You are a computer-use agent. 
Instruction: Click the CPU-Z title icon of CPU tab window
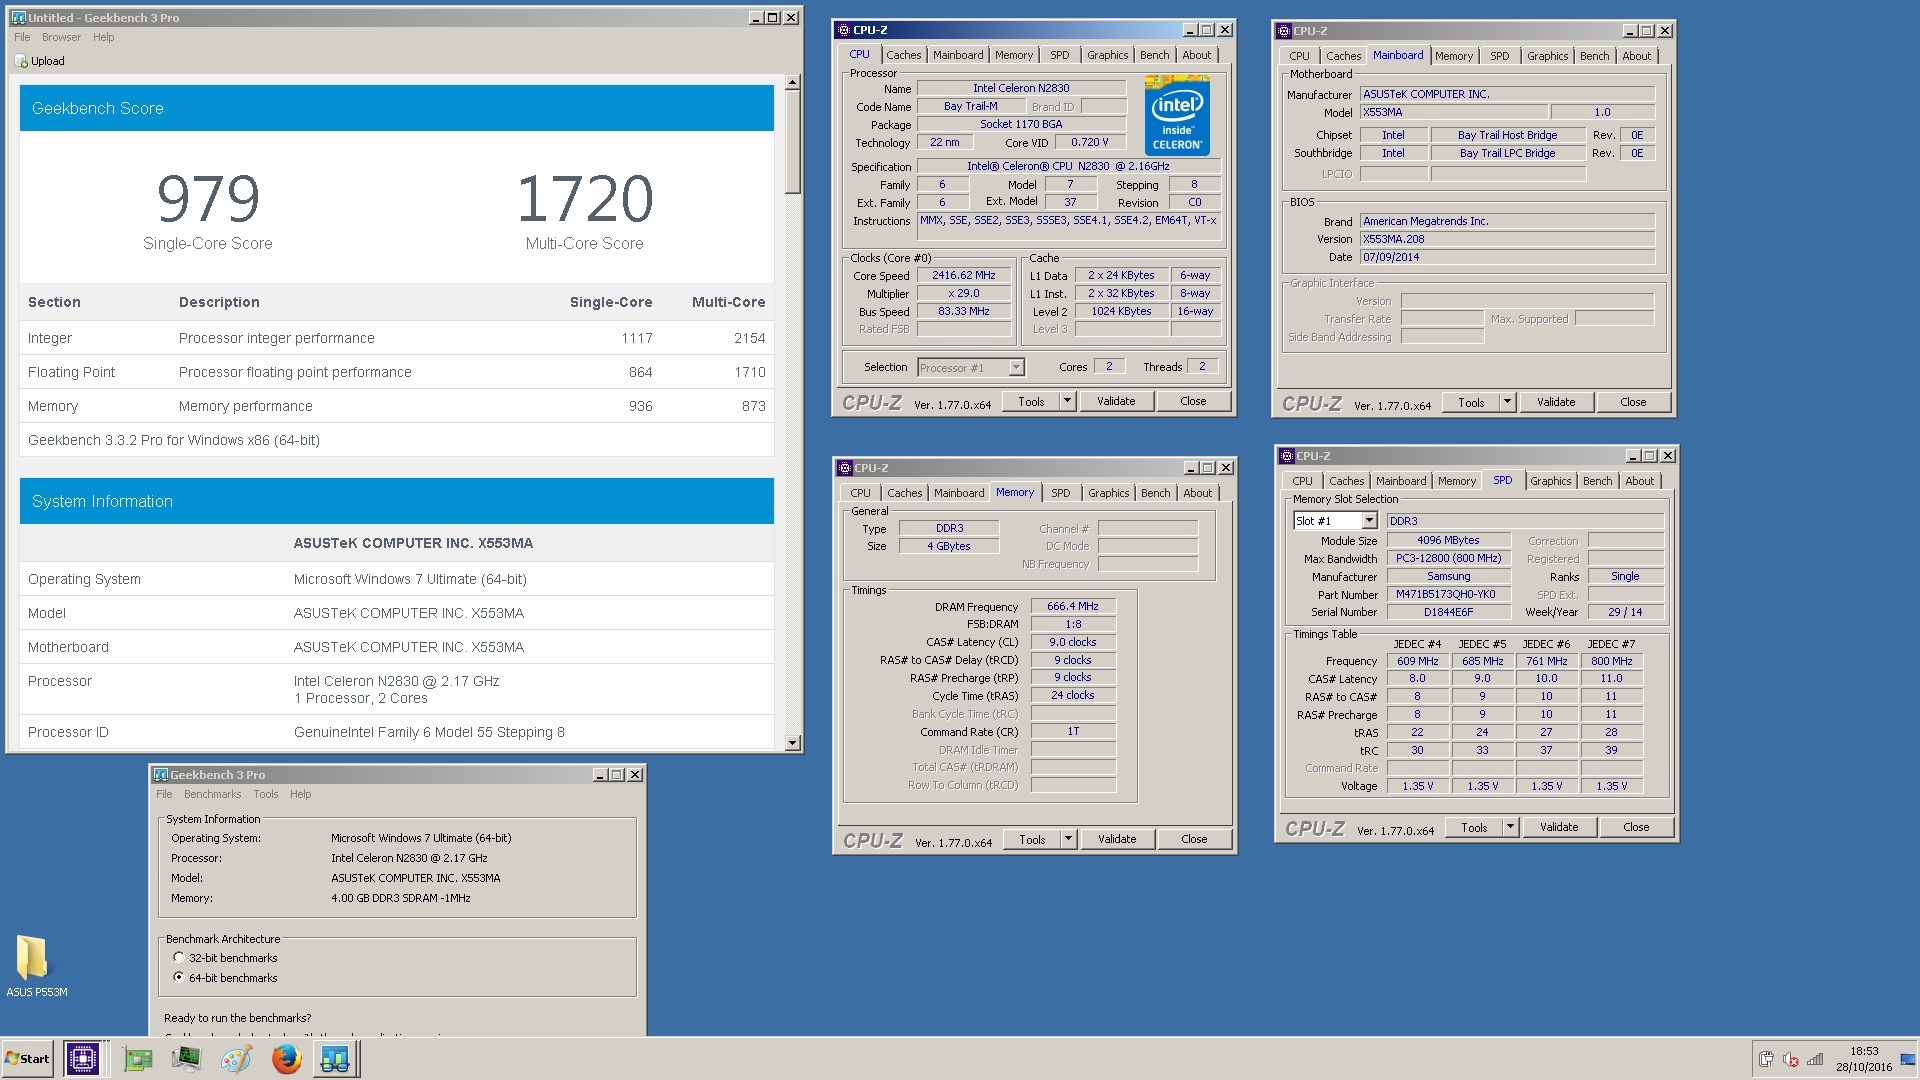point(844,30)
